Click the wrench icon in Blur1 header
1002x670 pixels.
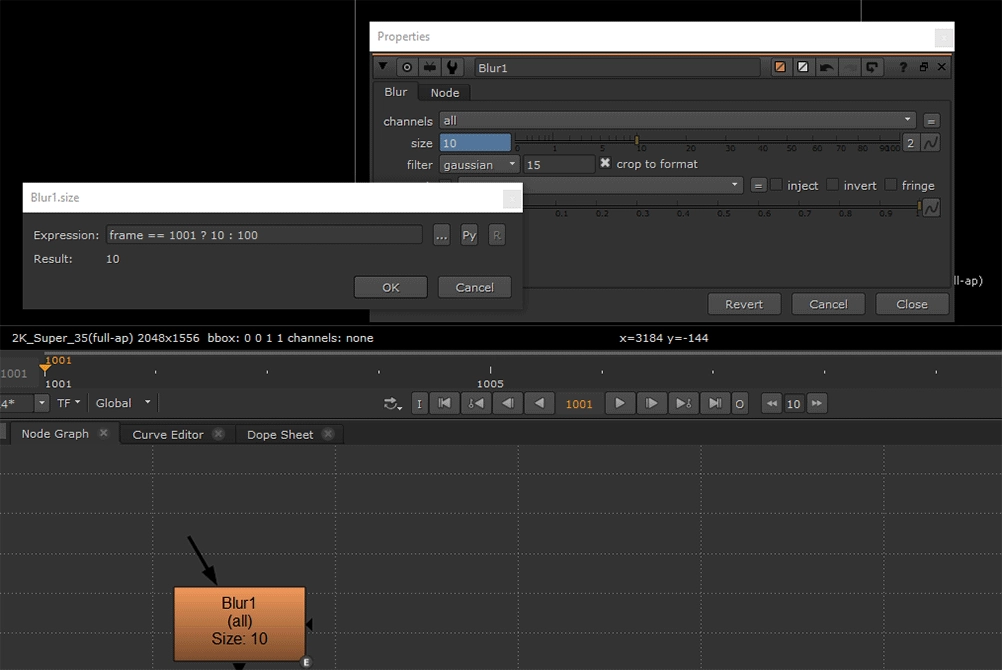[x=453, y=67]
